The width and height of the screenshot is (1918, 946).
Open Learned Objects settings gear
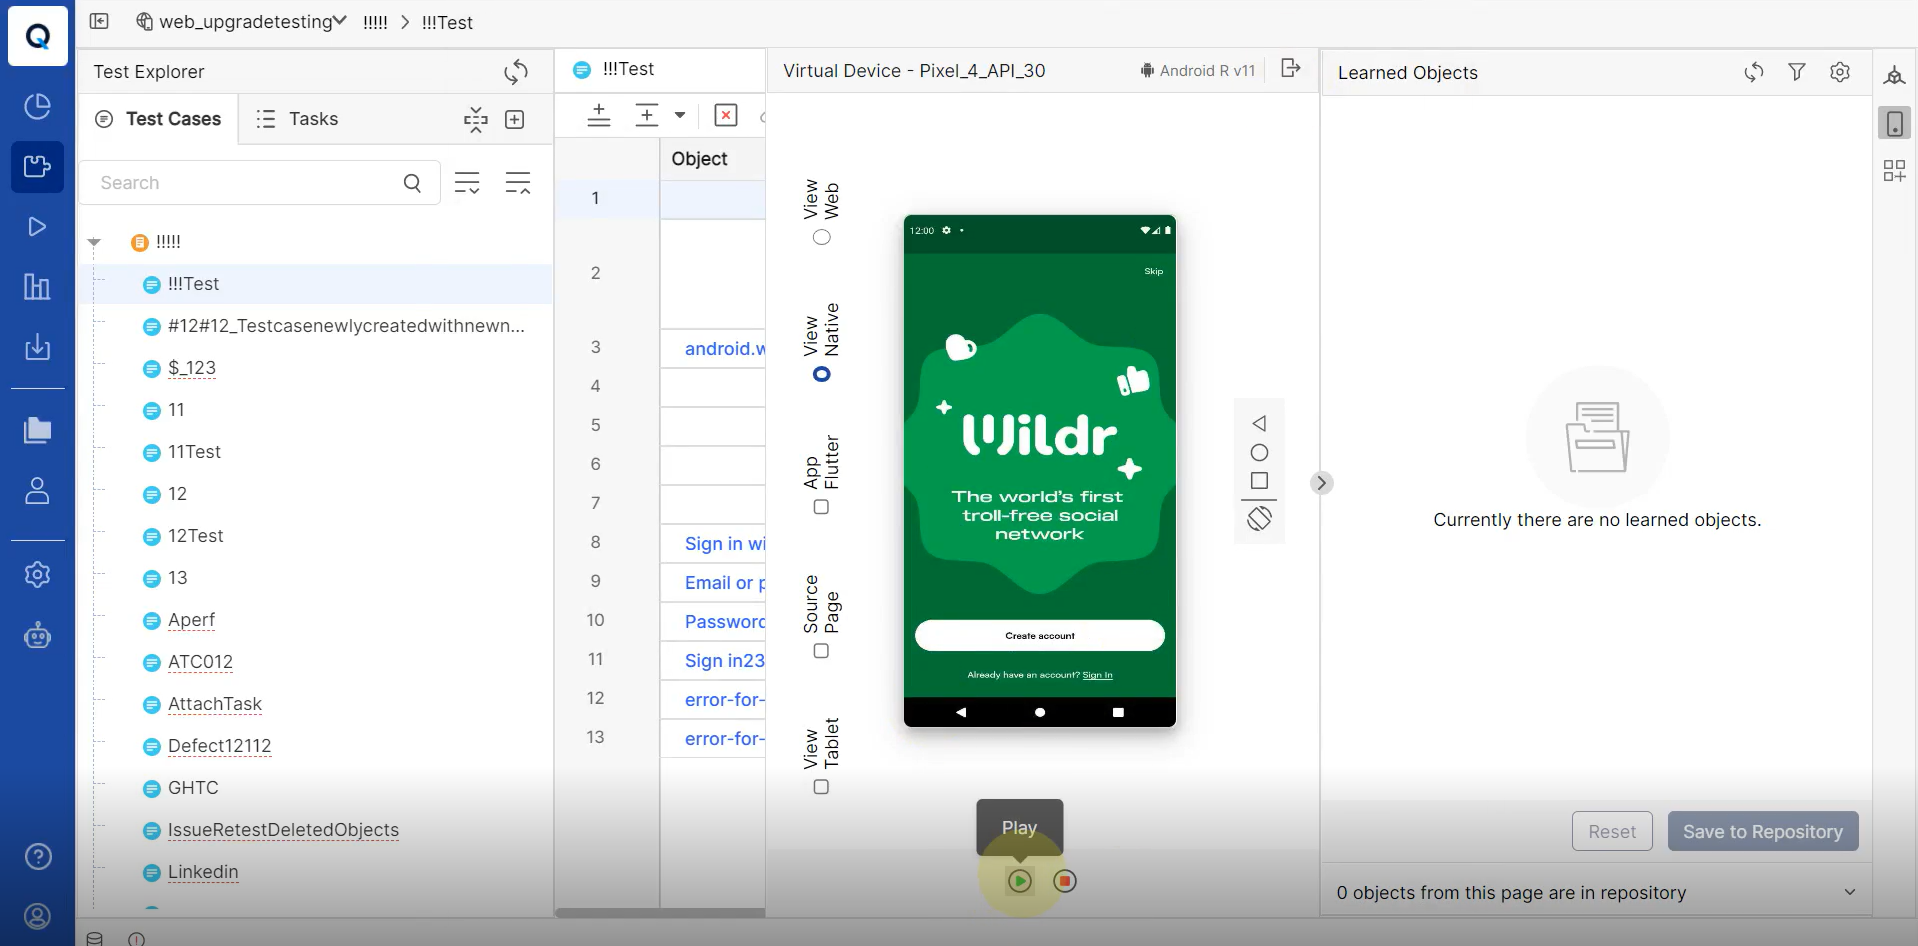tap(1839, 72)
